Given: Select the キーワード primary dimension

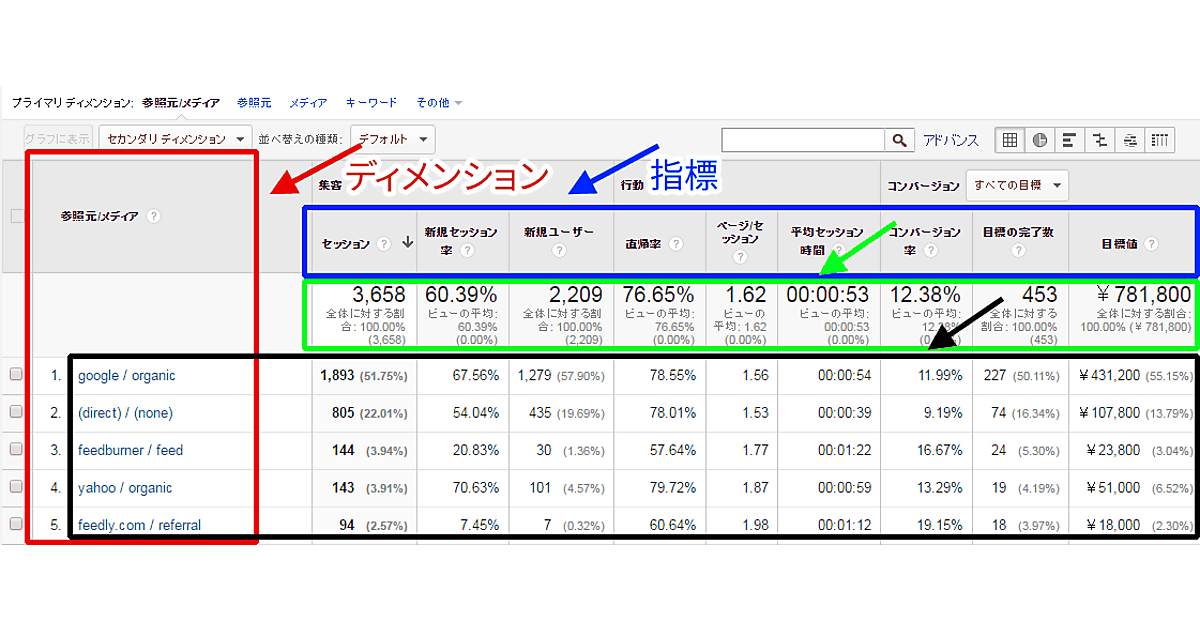Looking at the screenshot, I should [x=371, y=102].
